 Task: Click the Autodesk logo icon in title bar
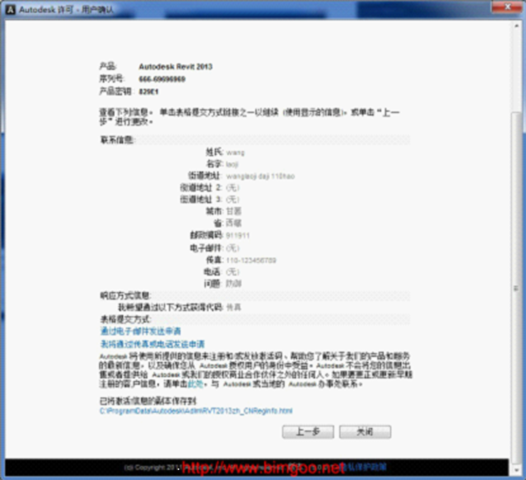pos(10,9)
